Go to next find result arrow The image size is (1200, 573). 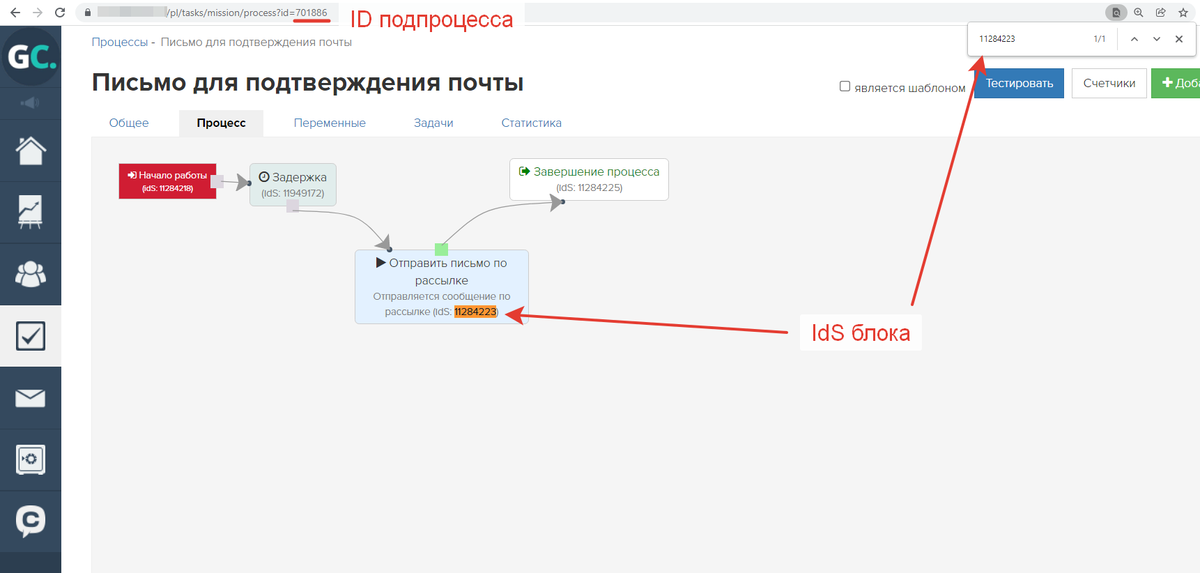(1156, 39)
